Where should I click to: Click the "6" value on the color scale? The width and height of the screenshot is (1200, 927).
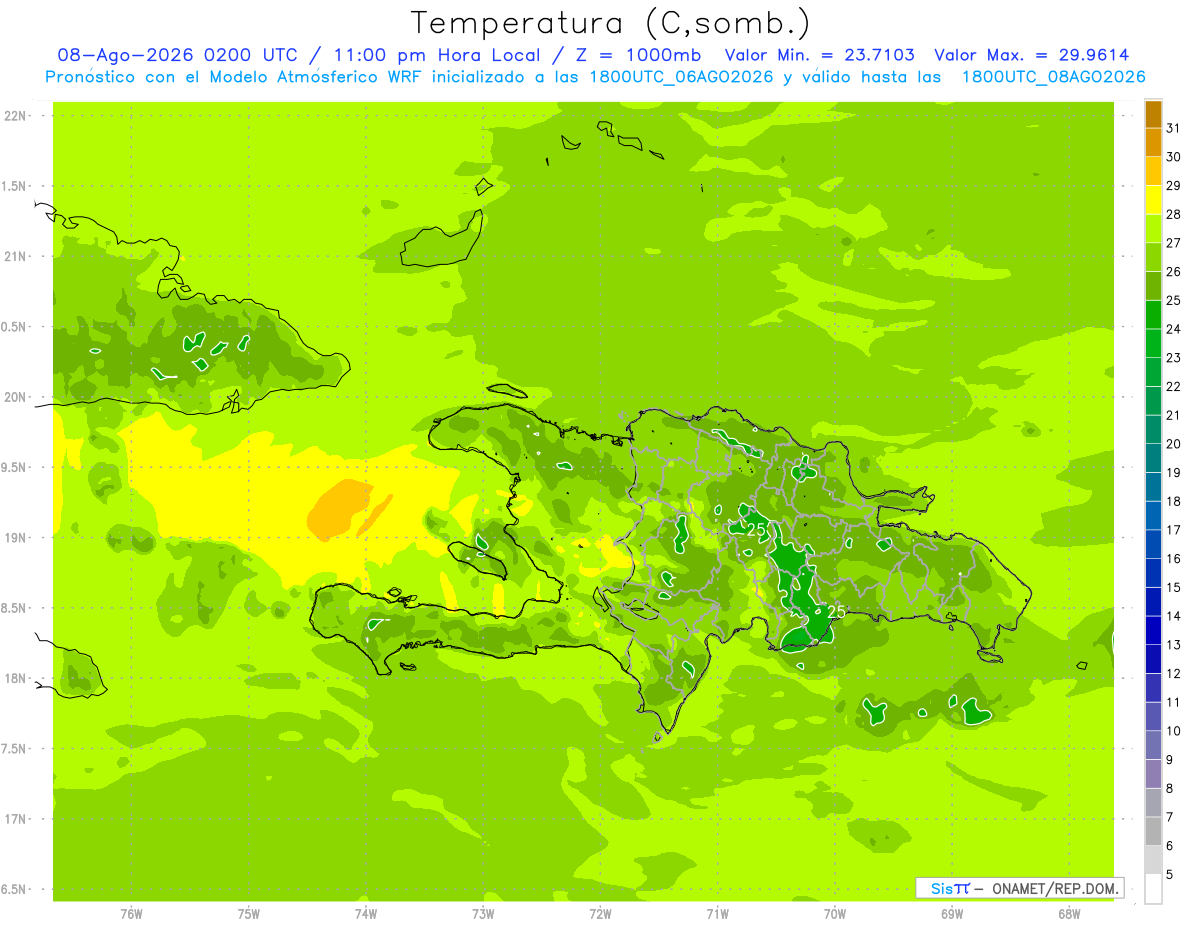(1169, 846)
